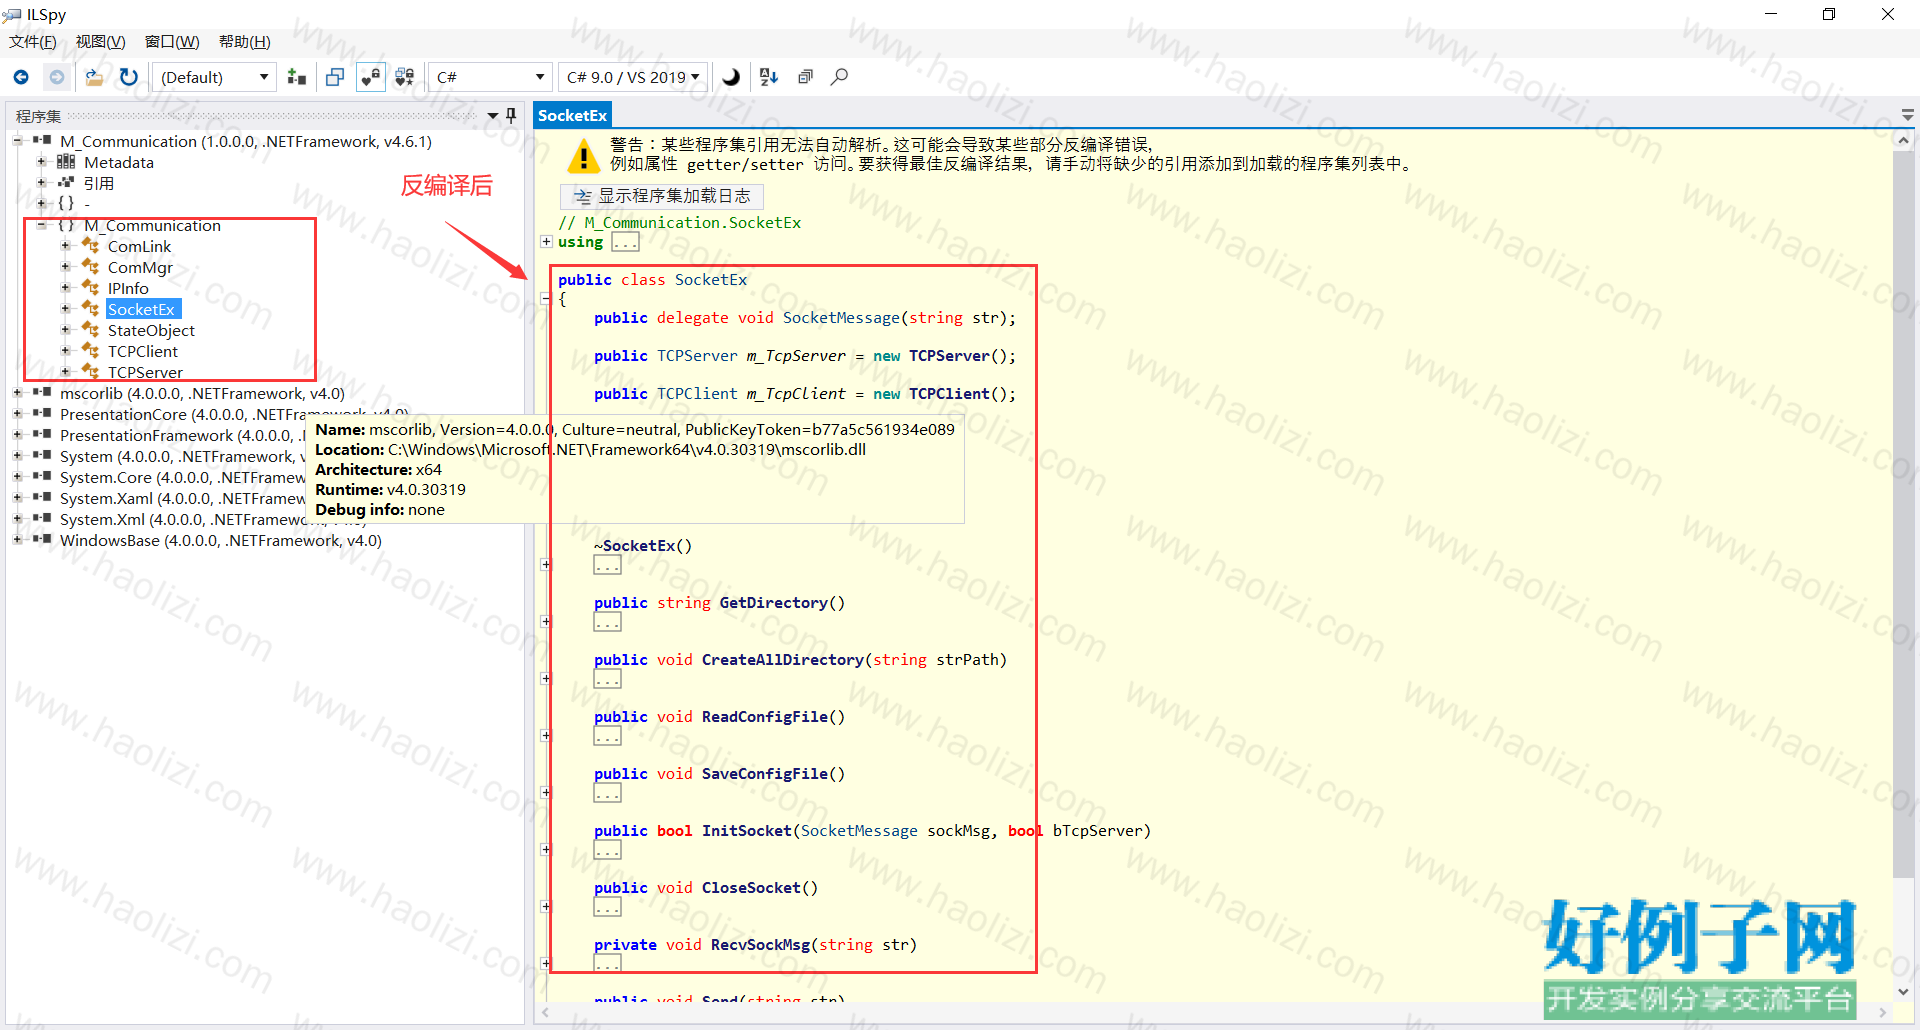Open the 视图(V) menu

point(100,42)
